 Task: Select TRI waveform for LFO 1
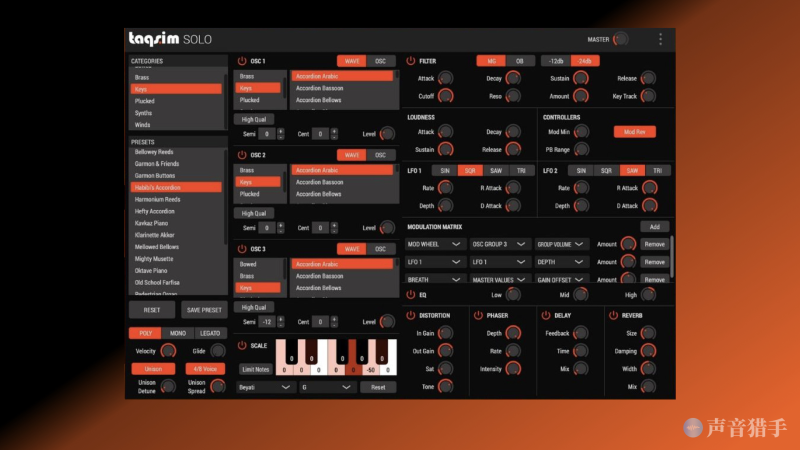pos(520,171)
